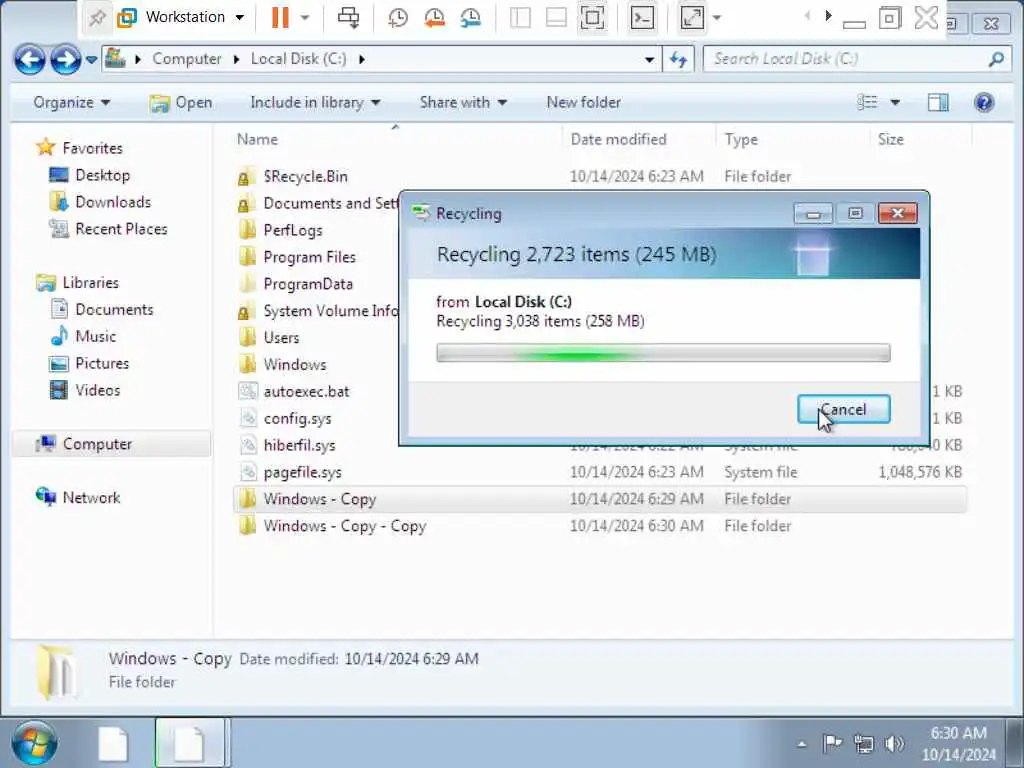This screenshot has height=768, width=1024.
Task: Toggle the preview pane icon
Action: pyautogui.click(x=938, y=103)
